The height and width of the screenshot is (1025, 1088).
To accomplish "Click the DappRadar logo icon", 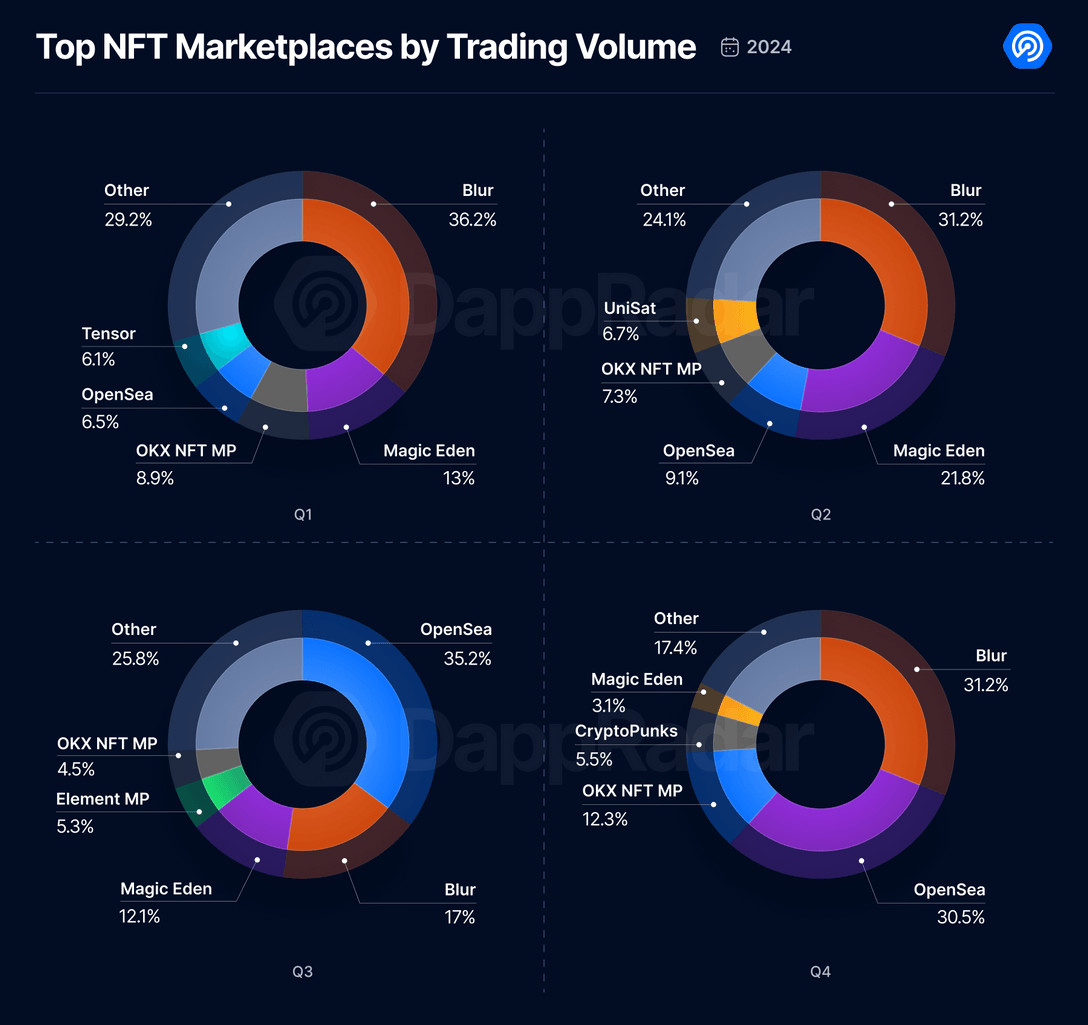I will (x=1027, y=46).
